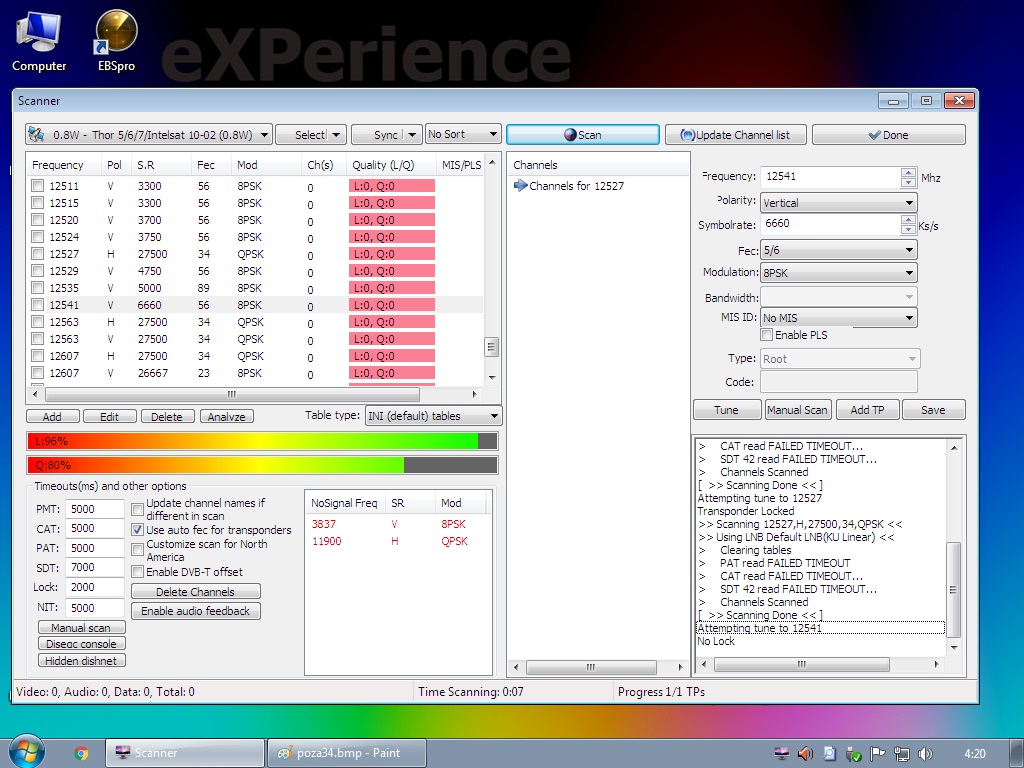
Task: Open the Select dropdown button
Action: pos(311,135)
